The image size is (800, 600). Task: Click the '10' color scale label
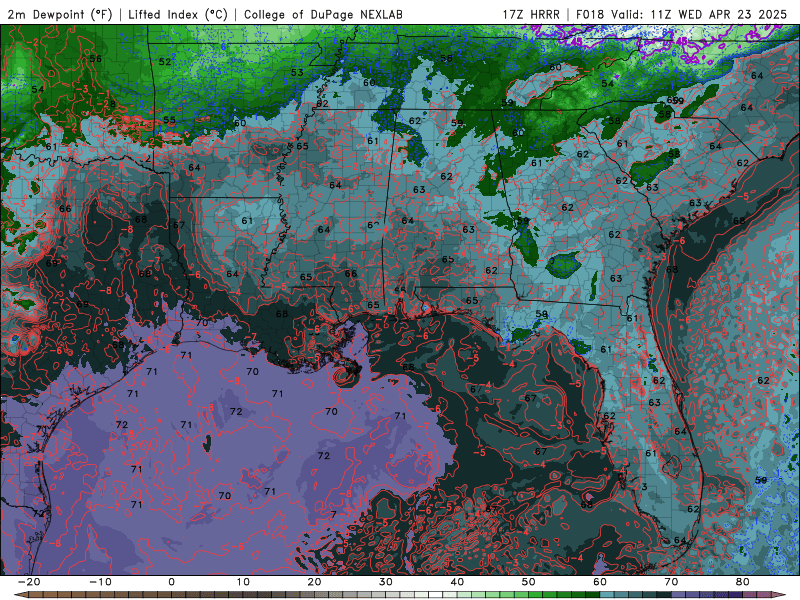coord(243,582)
